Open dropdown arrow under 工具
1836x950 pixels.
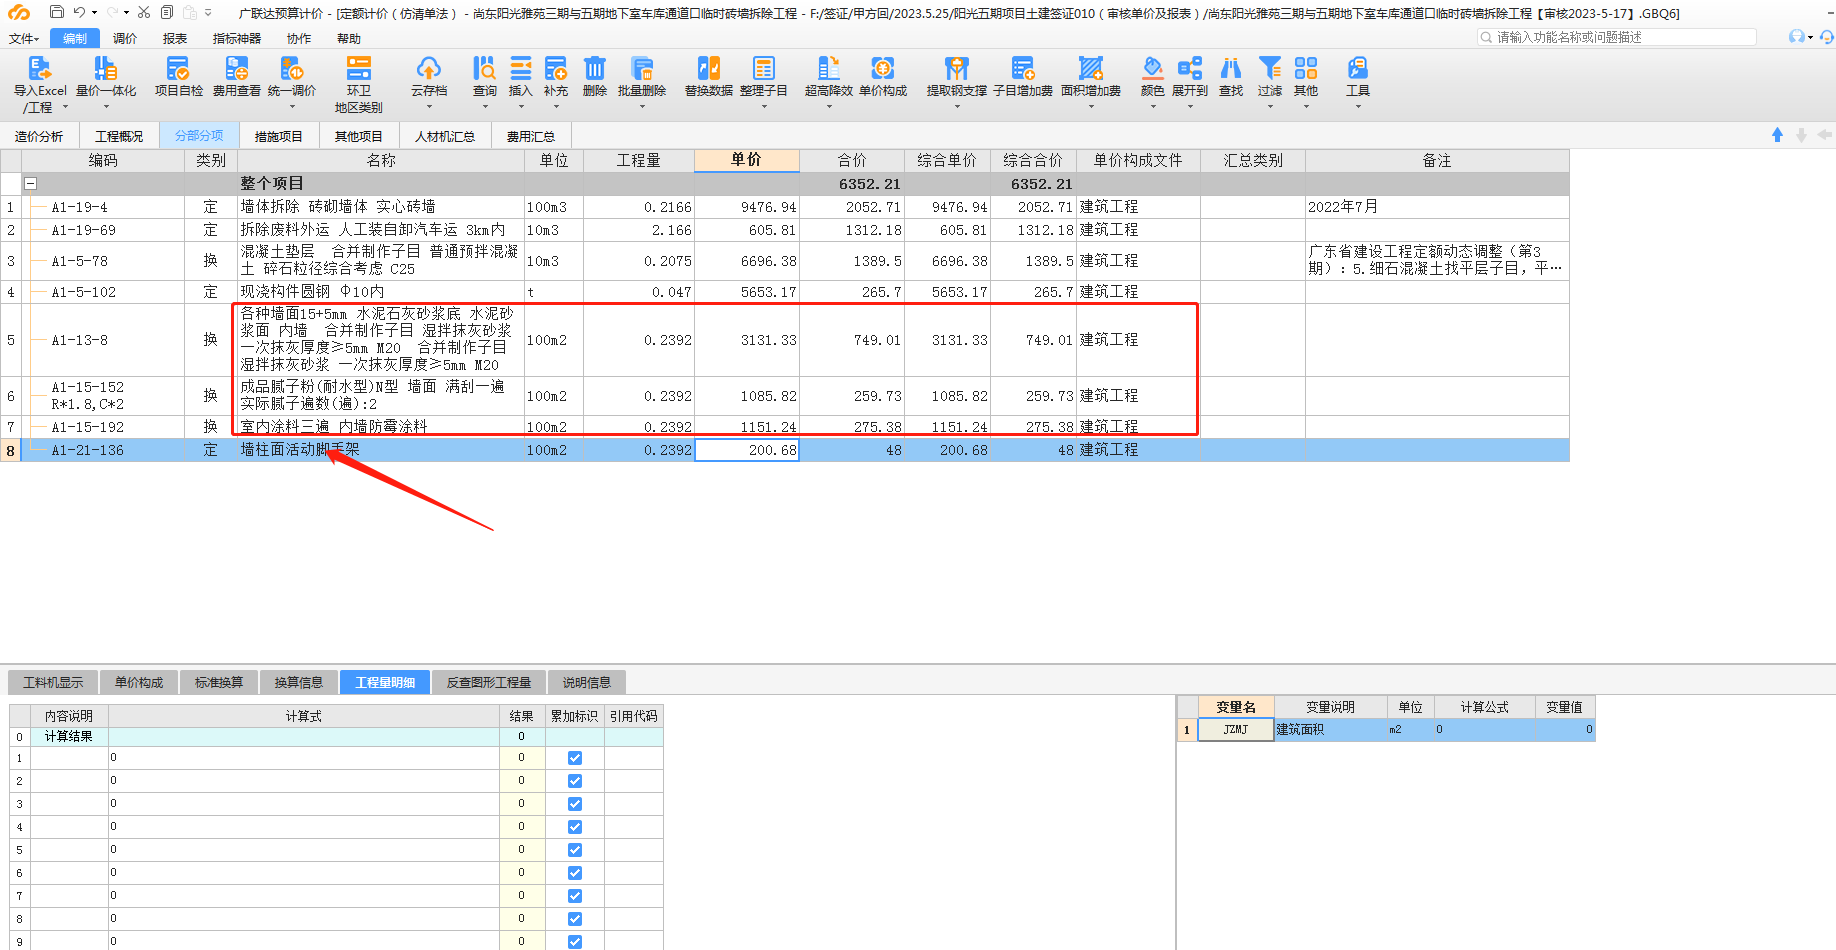1358,106
